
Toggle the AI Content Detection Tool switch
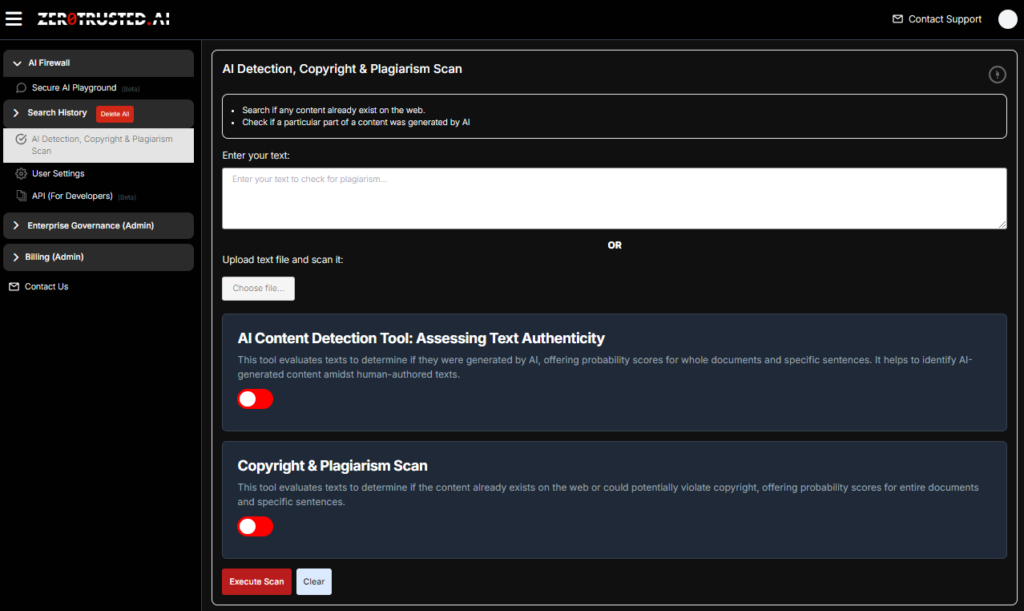pyautogui.click(x=255, y=399)
